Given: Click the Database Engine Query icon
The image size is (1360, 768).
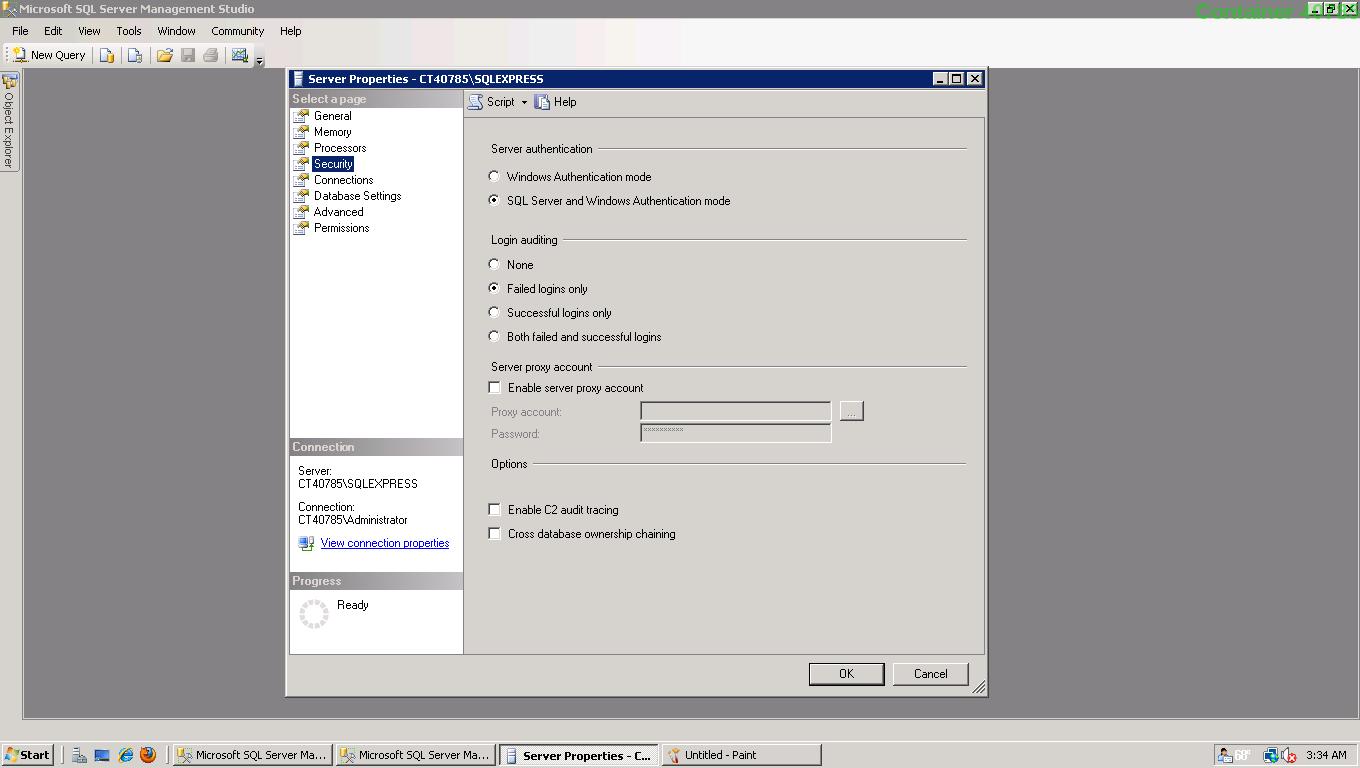Looking at the screenshot, I should (x=107, y=55).
